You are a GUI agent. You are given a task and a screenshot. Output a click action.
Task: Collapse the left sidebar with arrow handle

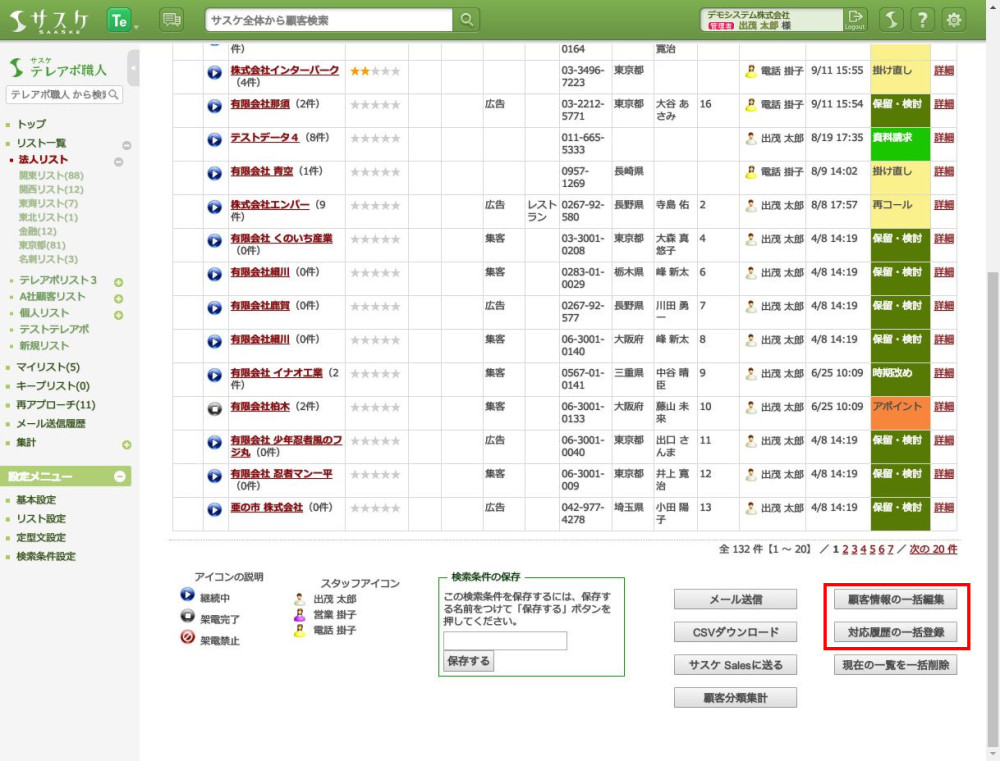tap(133, 68)
